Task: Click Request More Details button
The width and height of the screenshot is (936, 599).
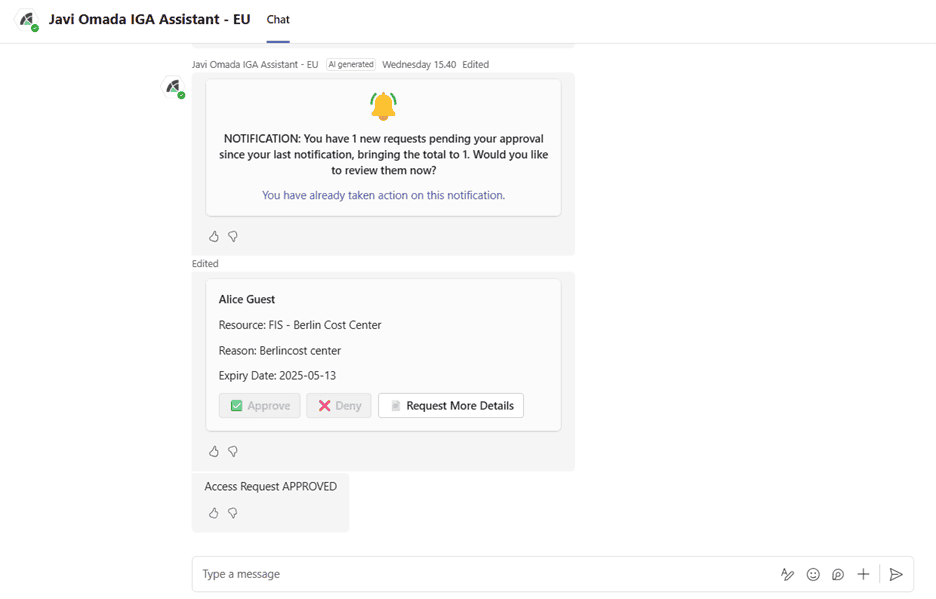Action: tap(451, 406)
